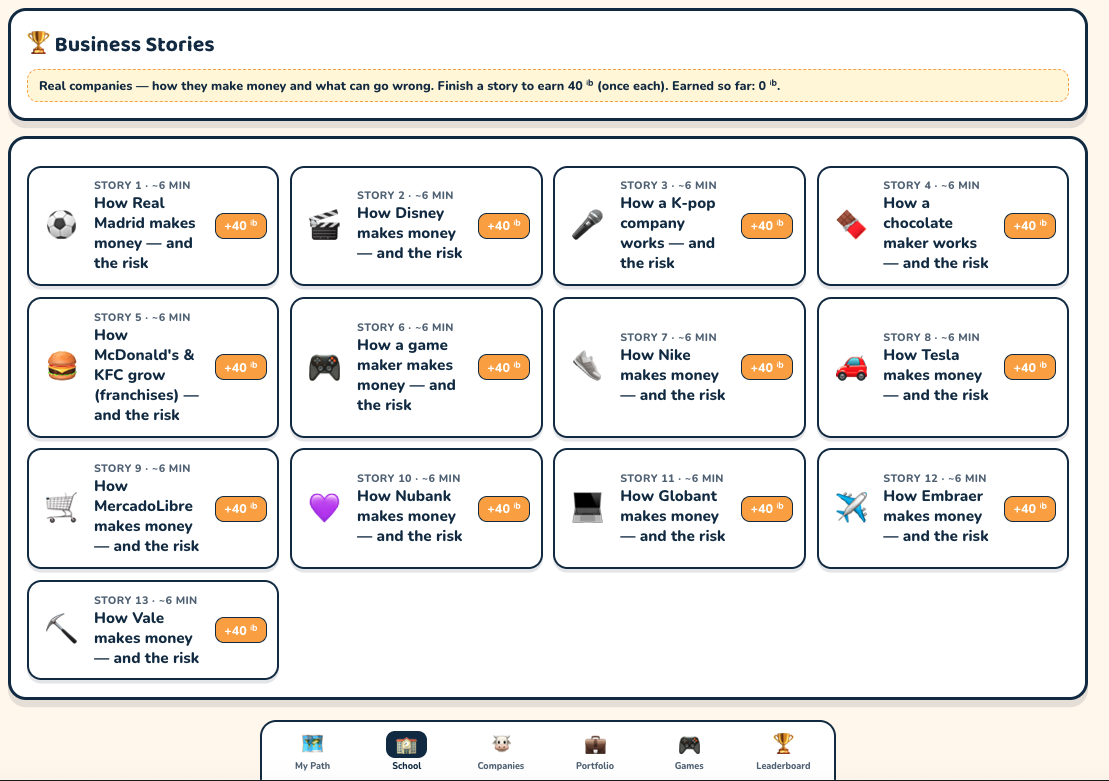Click the "STORY 7 · ~6 MIN" label
The width and height of the screenshot is (1109, 781).
tap(668, 337)
